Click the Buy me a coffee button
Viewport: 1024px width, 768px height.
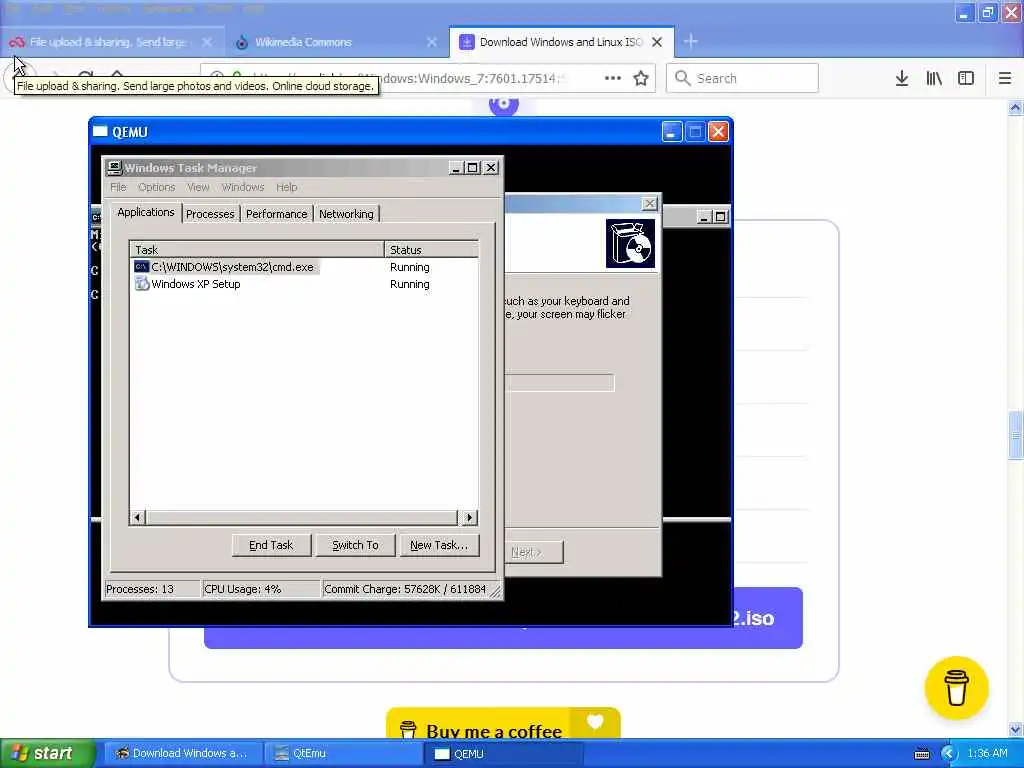pos(503,724)
